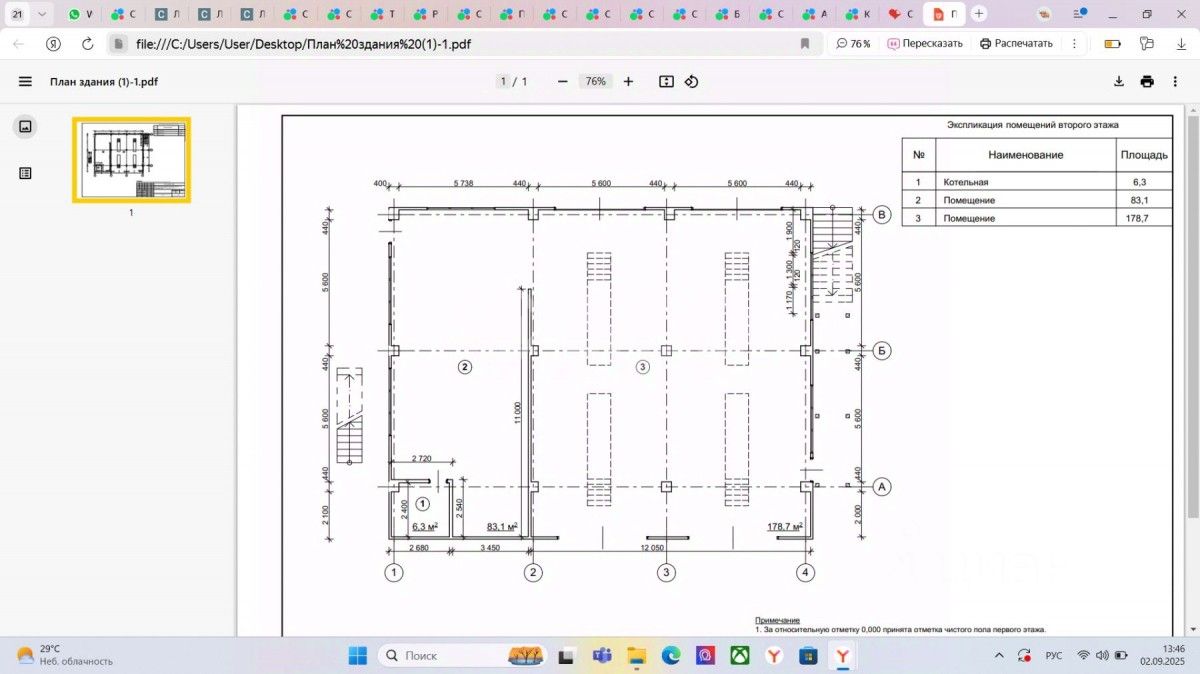Select the page 1 thumbnail

[x=132, y=160]
